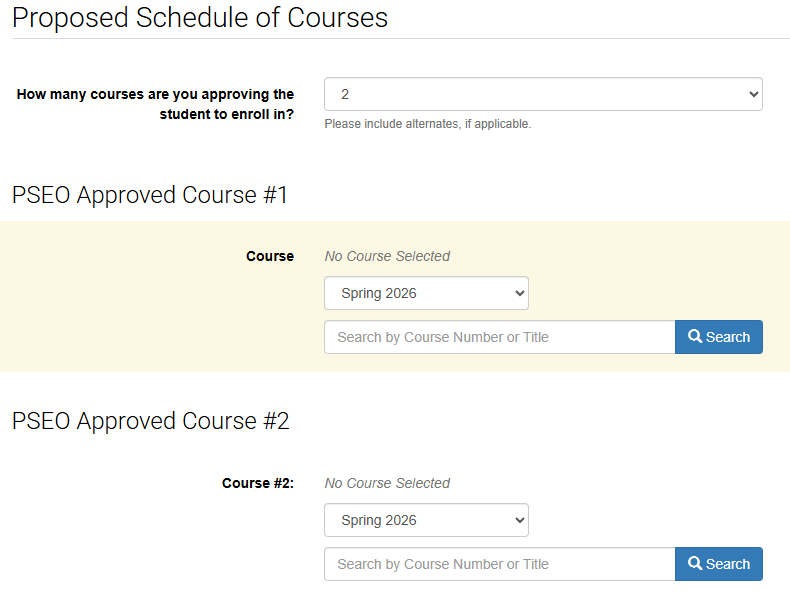Click the chevron arrow on Course #2 term selector
The height and width of the screenshot is (602, 790).
tap(518, 520)
